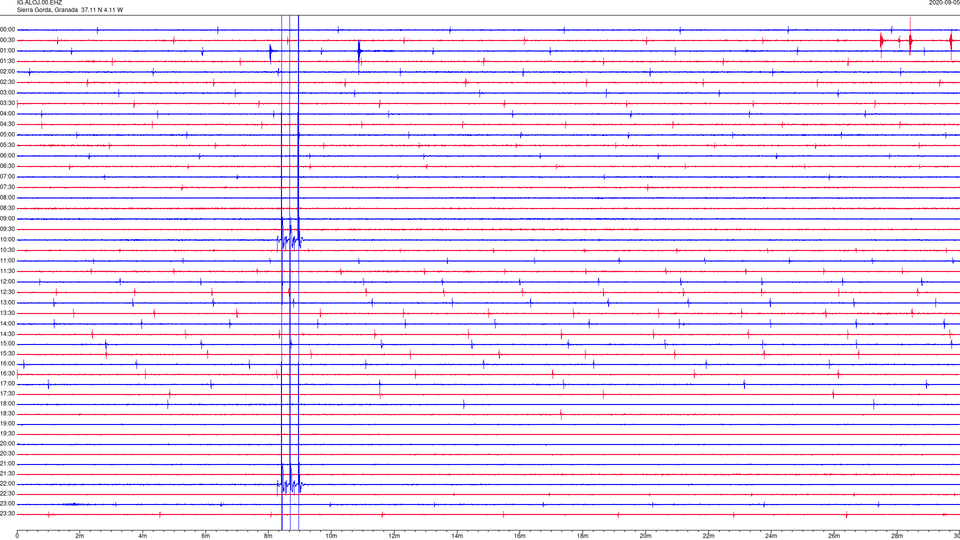Select the 04:00 row label
Image resolution: width=960 pixels, height=540 pixels.
point(7,113)
